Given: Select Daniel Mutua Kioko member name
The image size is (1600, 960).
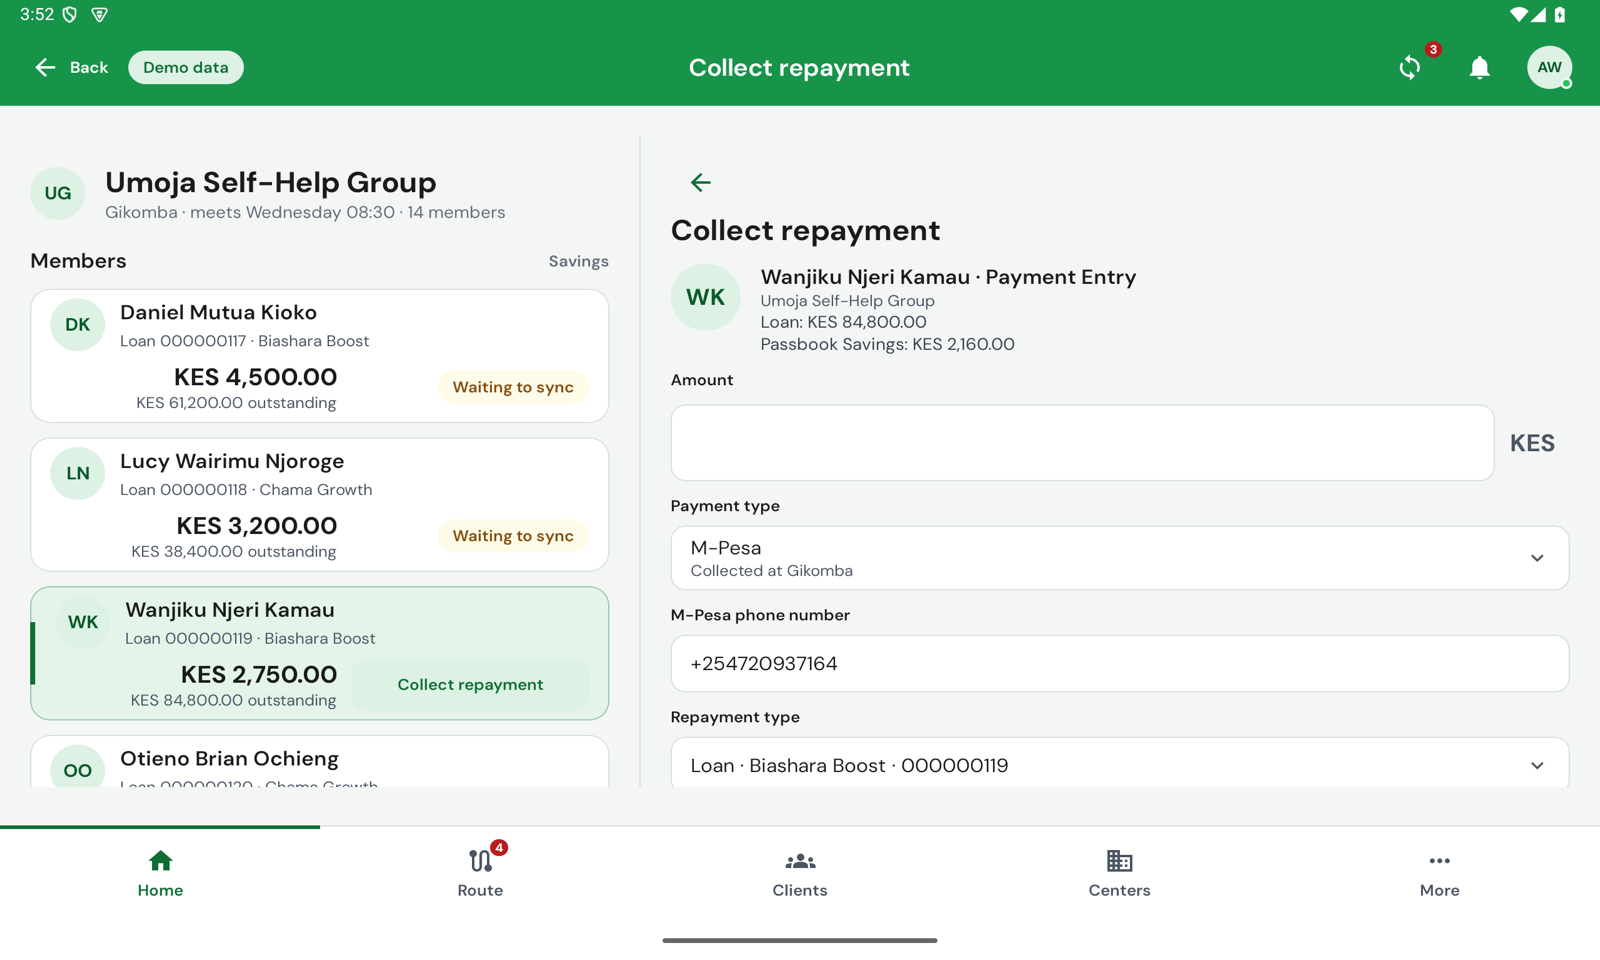Looking at the screenshot, I should coord(218,312).
